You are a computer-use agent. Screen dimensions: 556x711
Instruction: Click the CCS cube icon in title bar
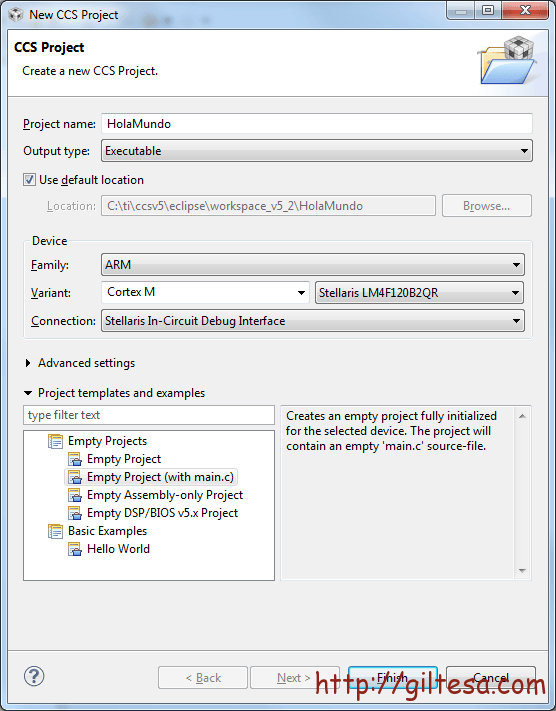[16, 15]
